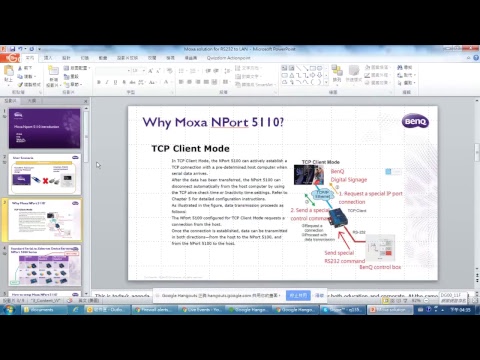
Task: Click the Columns icon in Paragraph group
Action: point(226,82)
